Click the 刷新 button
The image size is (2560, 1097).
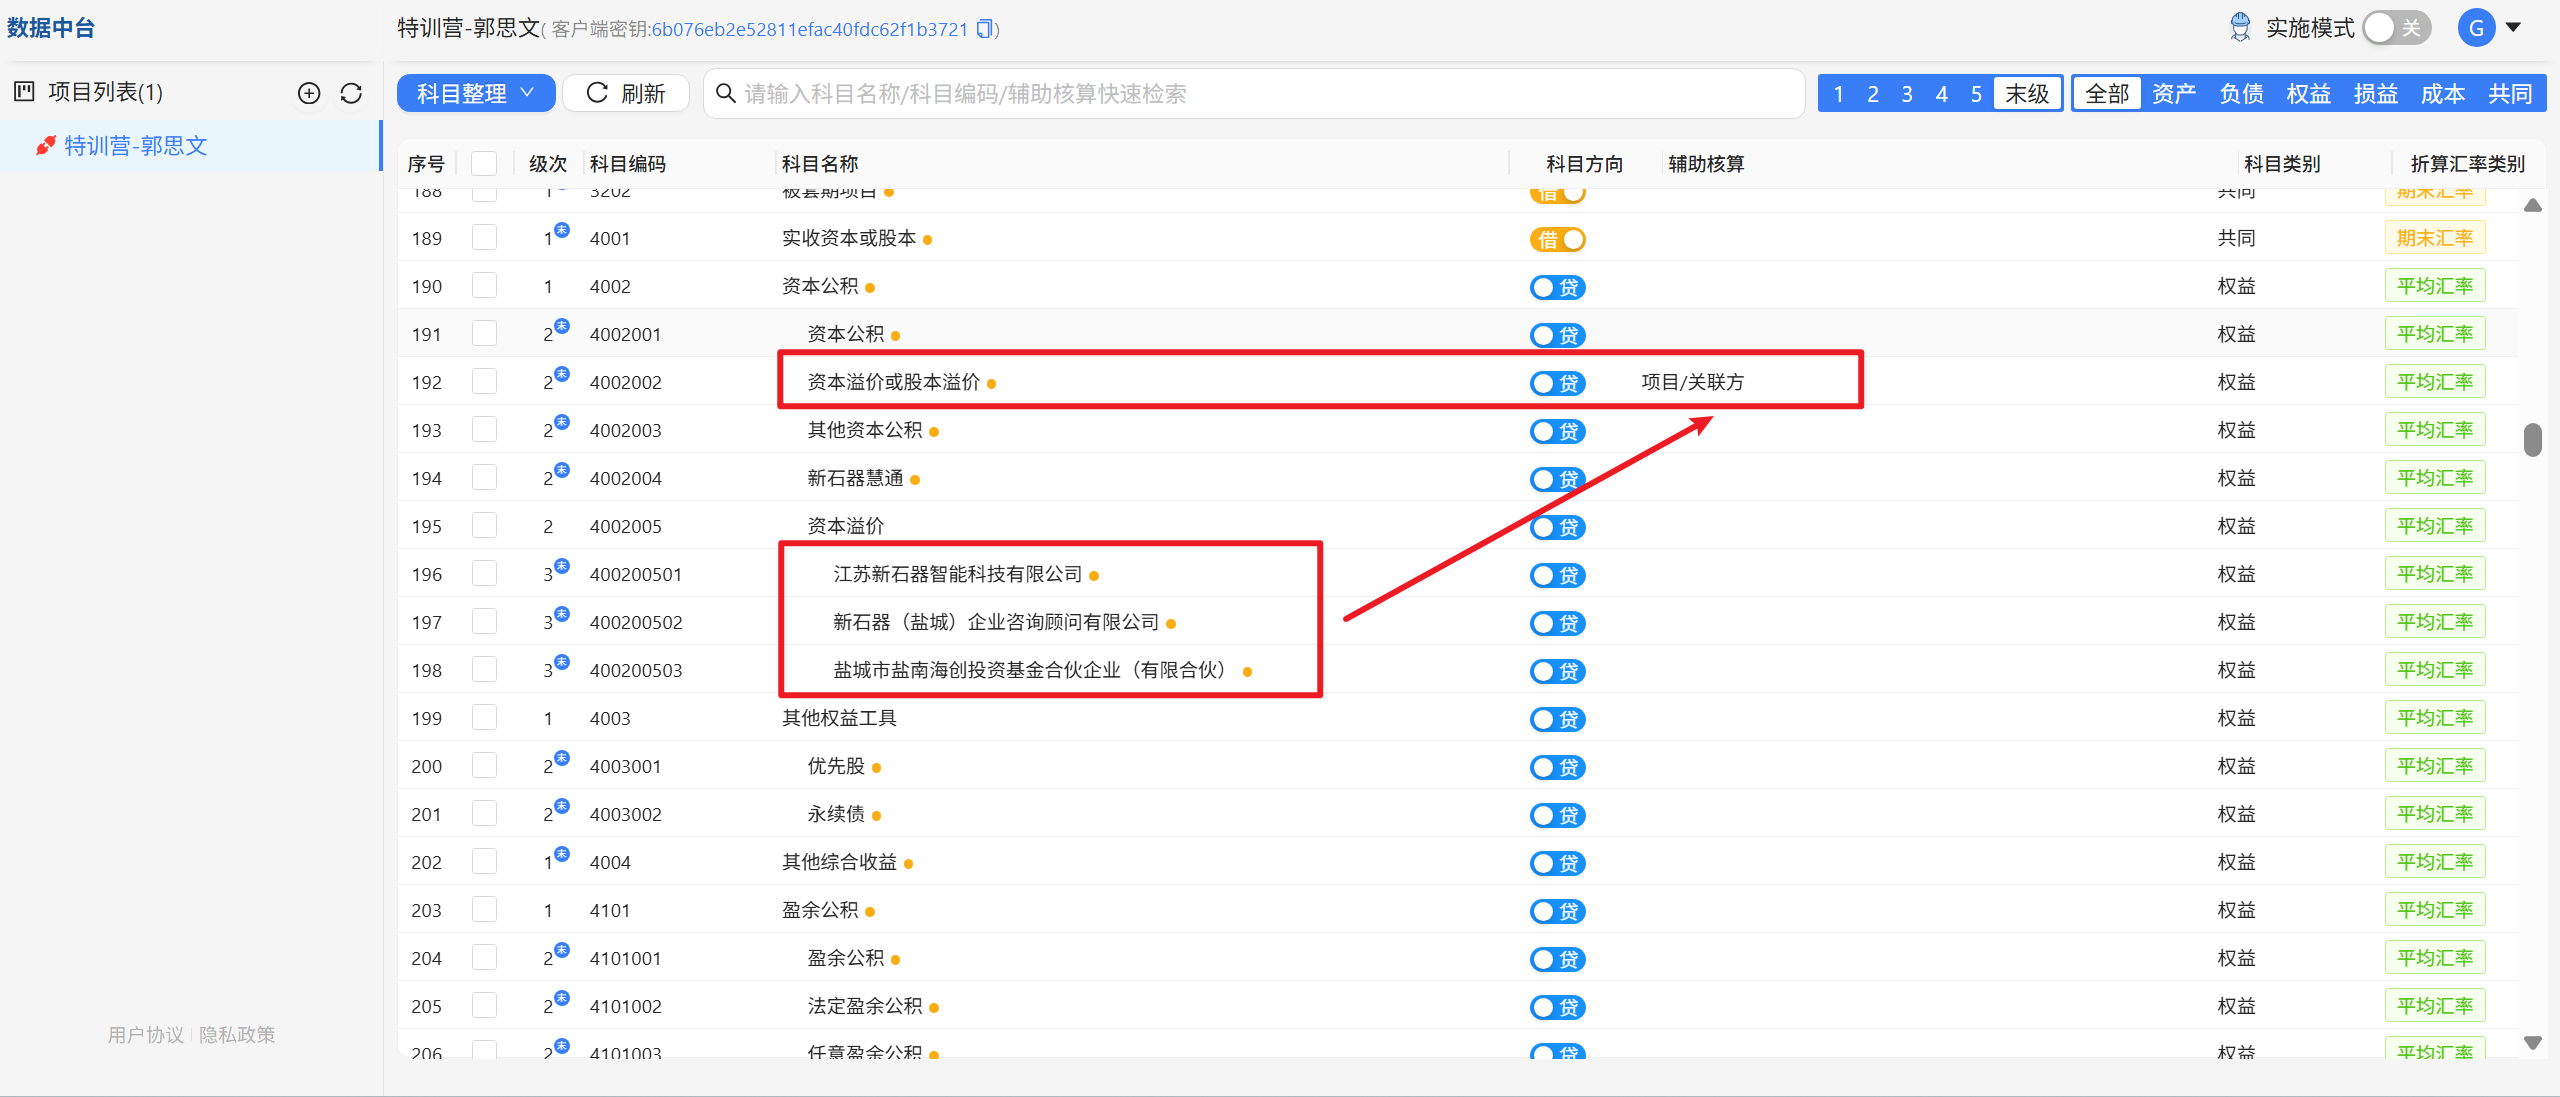pos(626,93)
